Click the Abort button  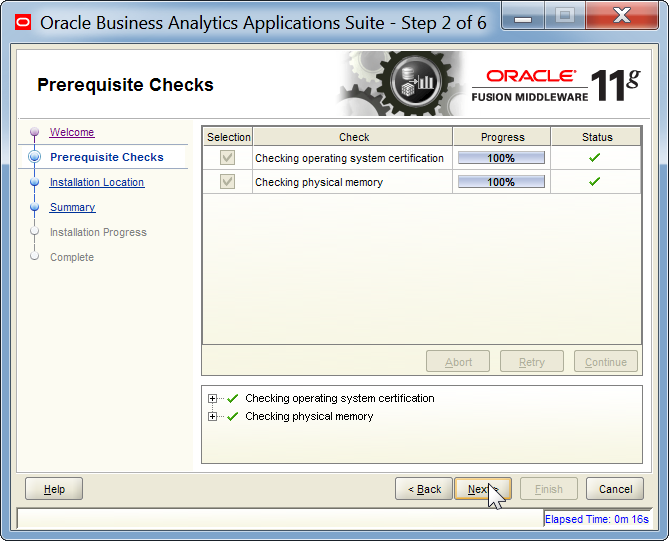coord(458,362)
